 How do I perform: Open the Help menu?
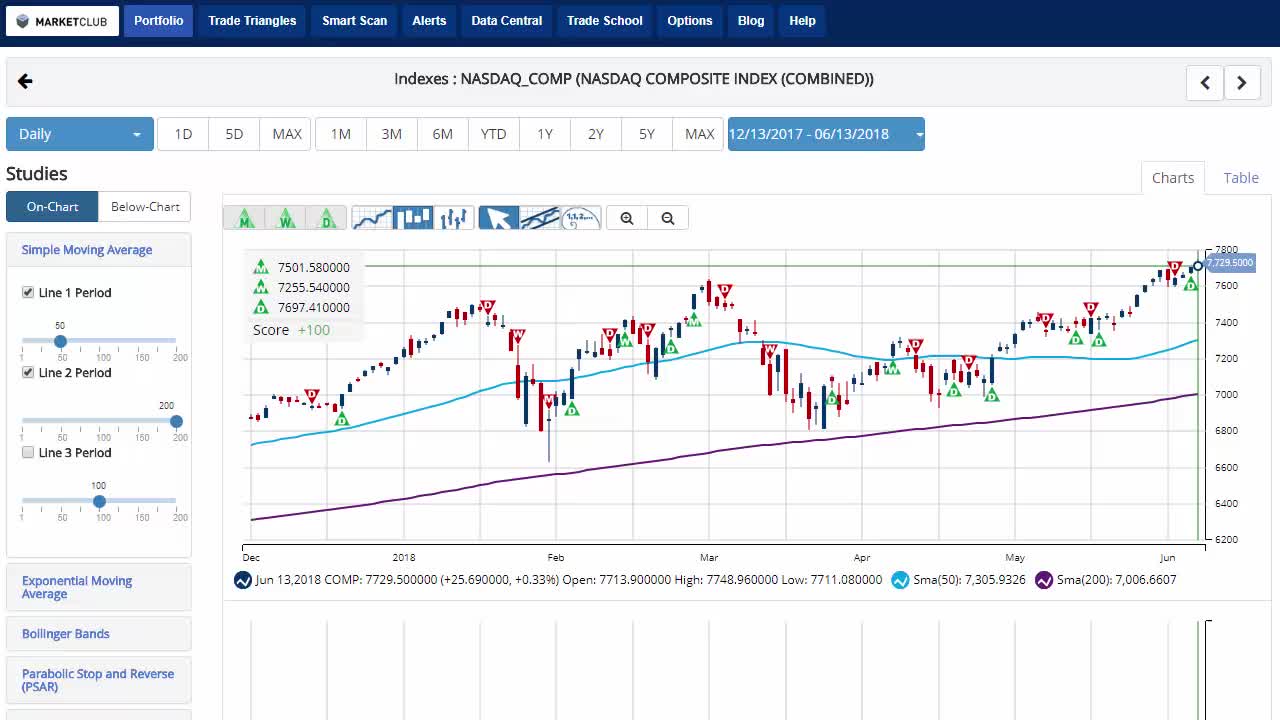(x=802, y=21)
